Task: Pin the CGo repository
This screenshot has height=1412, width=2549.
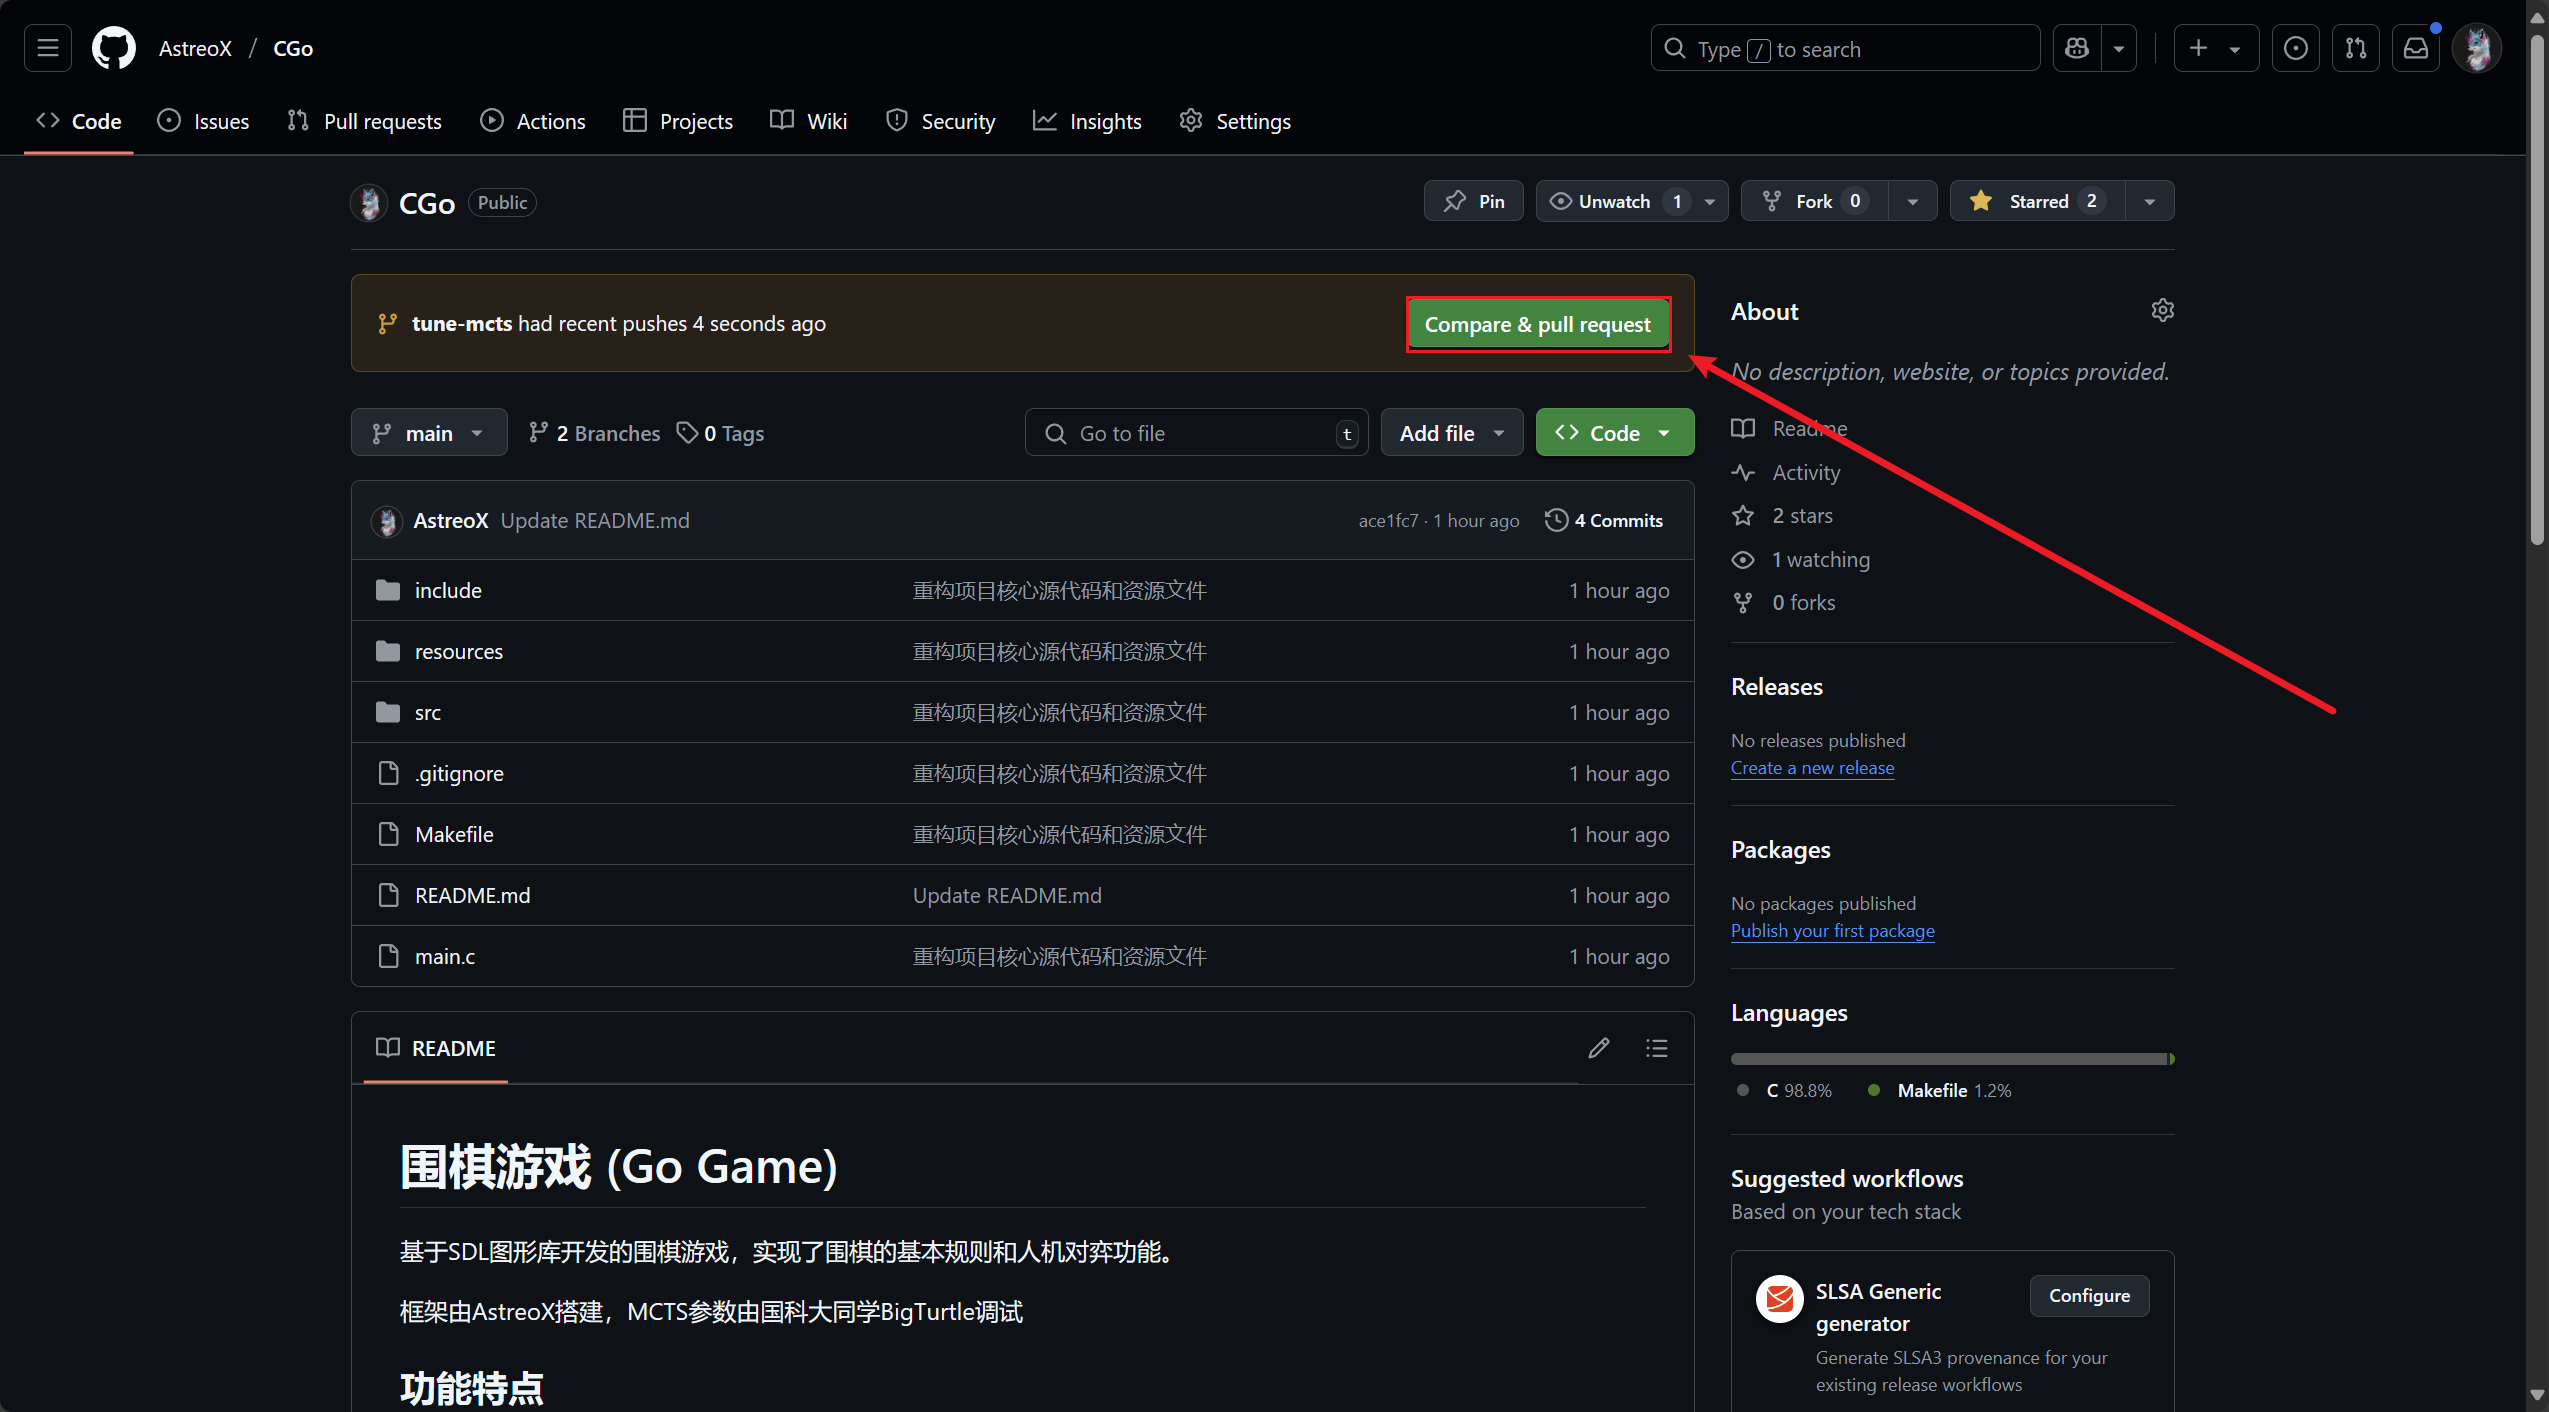Action: [1473, 201]
